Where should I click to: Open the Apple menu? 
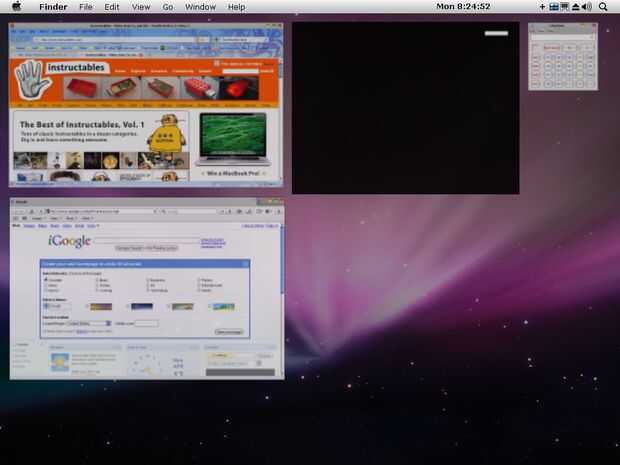click(17, 6)
